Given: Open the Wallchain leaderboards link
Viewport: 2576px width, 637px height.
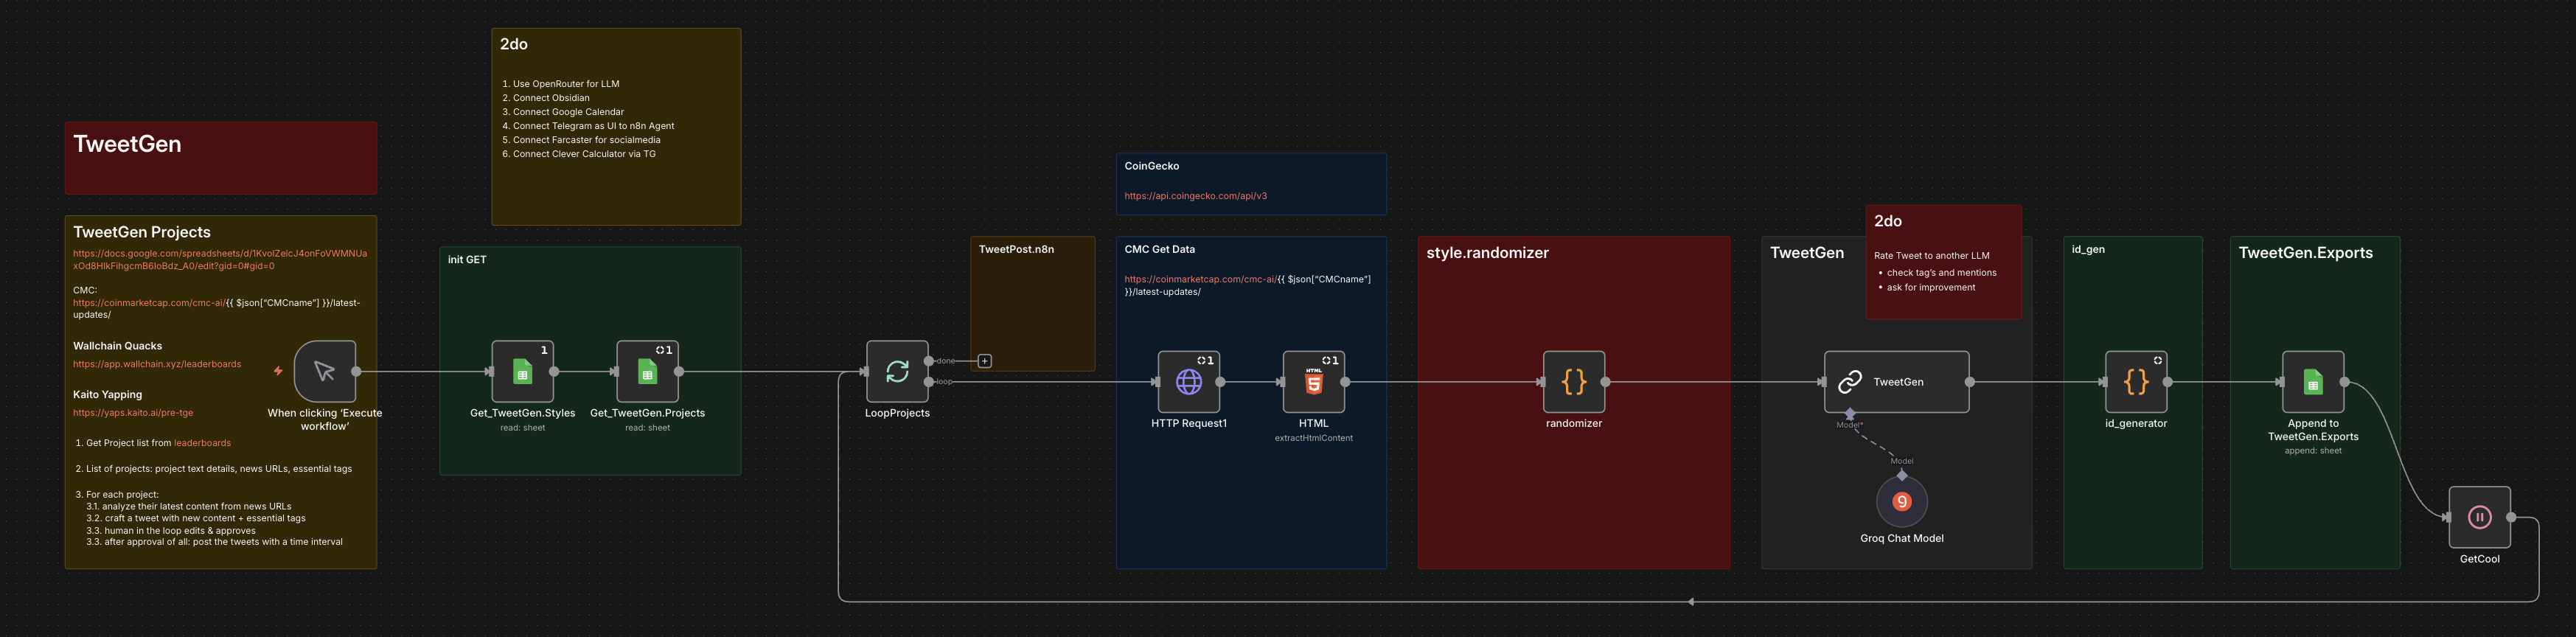Looking at the screenshot, I should (x=157, y=365).
